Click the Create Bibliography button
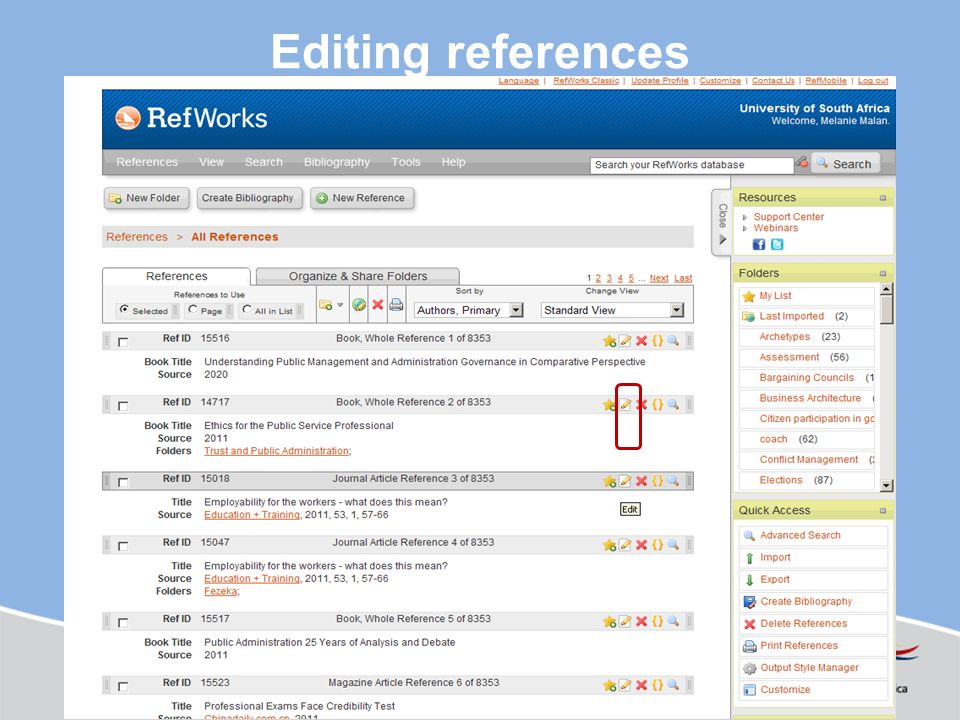Screen dimensions: 960x720 point(249,198)
